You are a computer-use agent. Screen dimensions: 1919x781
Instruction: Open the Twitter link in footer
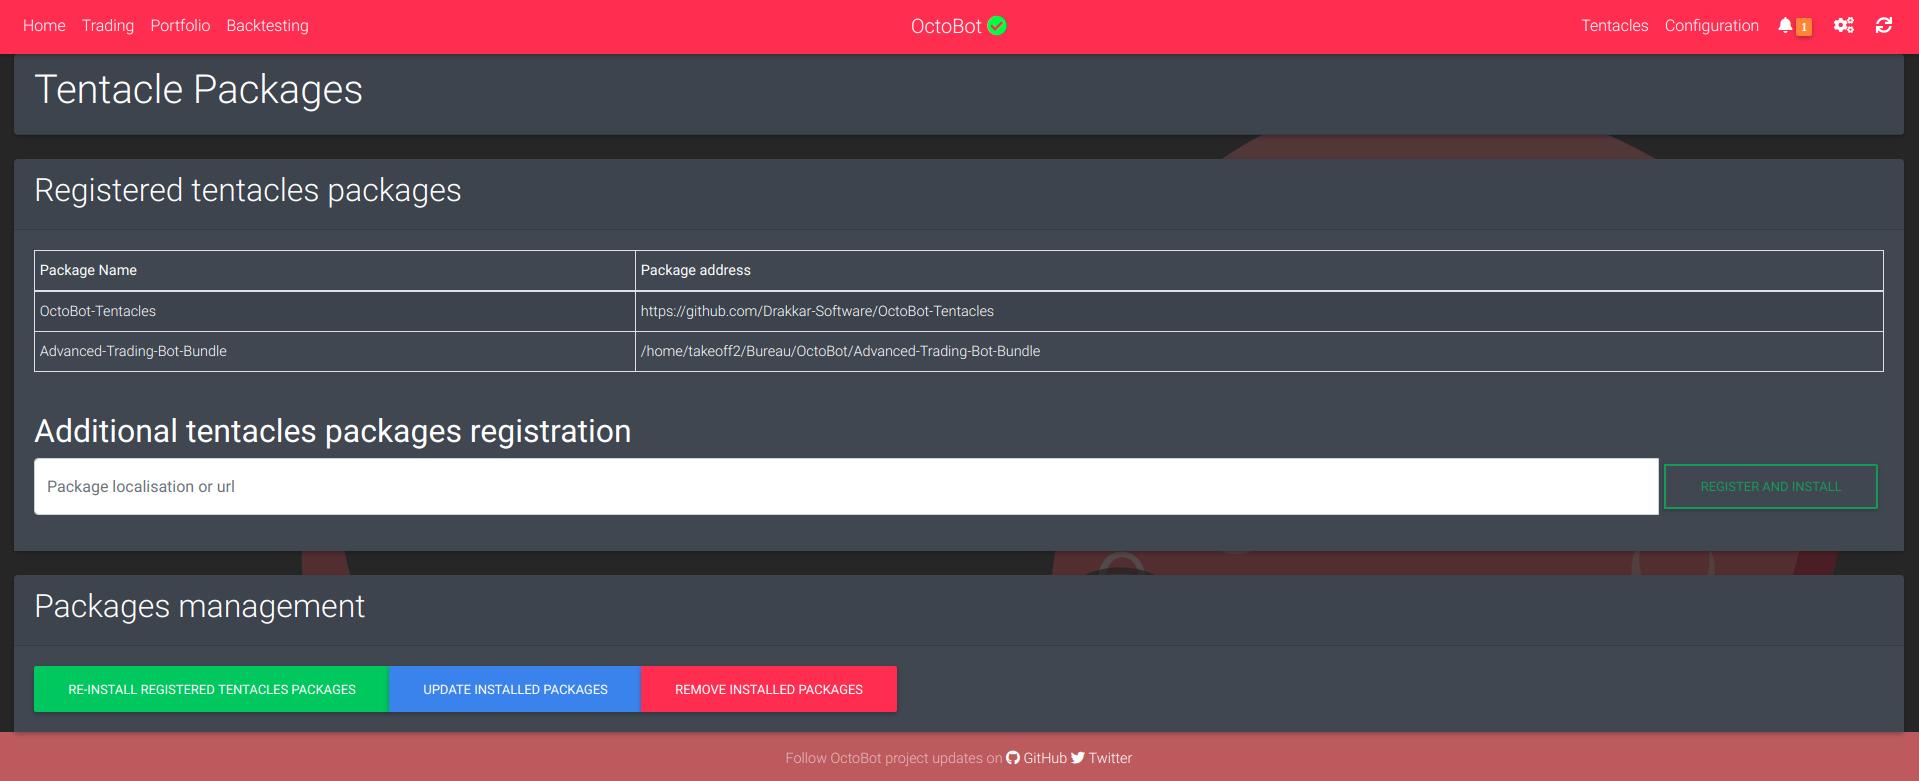[1110, 758]
